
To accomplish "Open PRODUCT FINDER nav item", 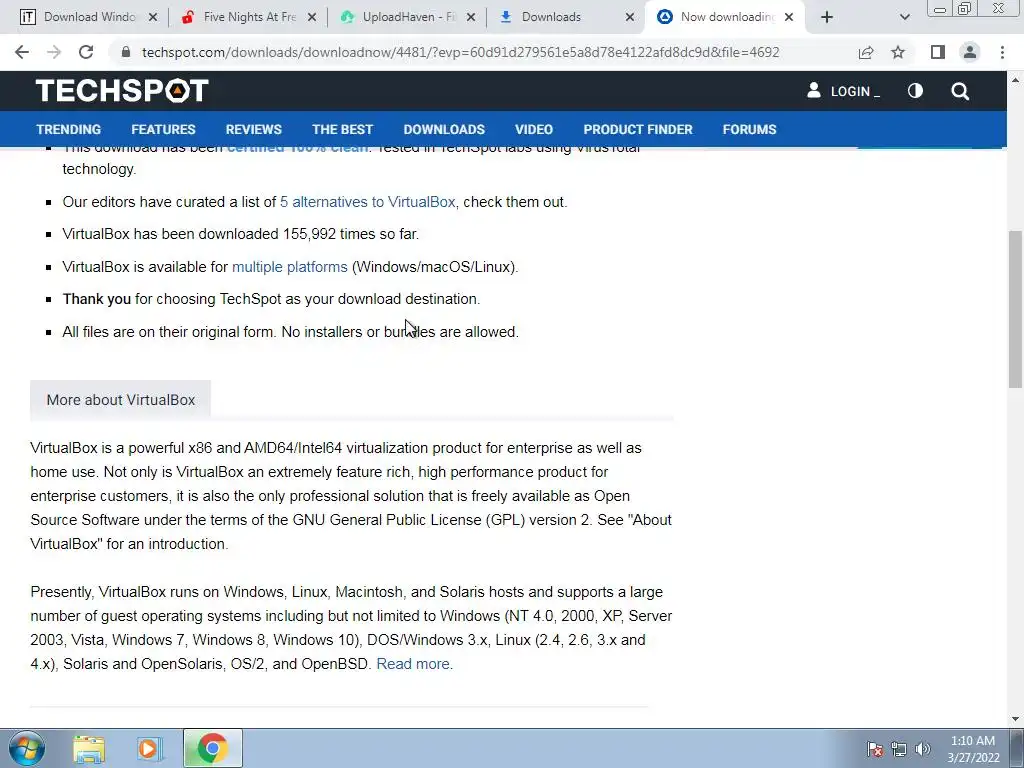I will point(638,129).
